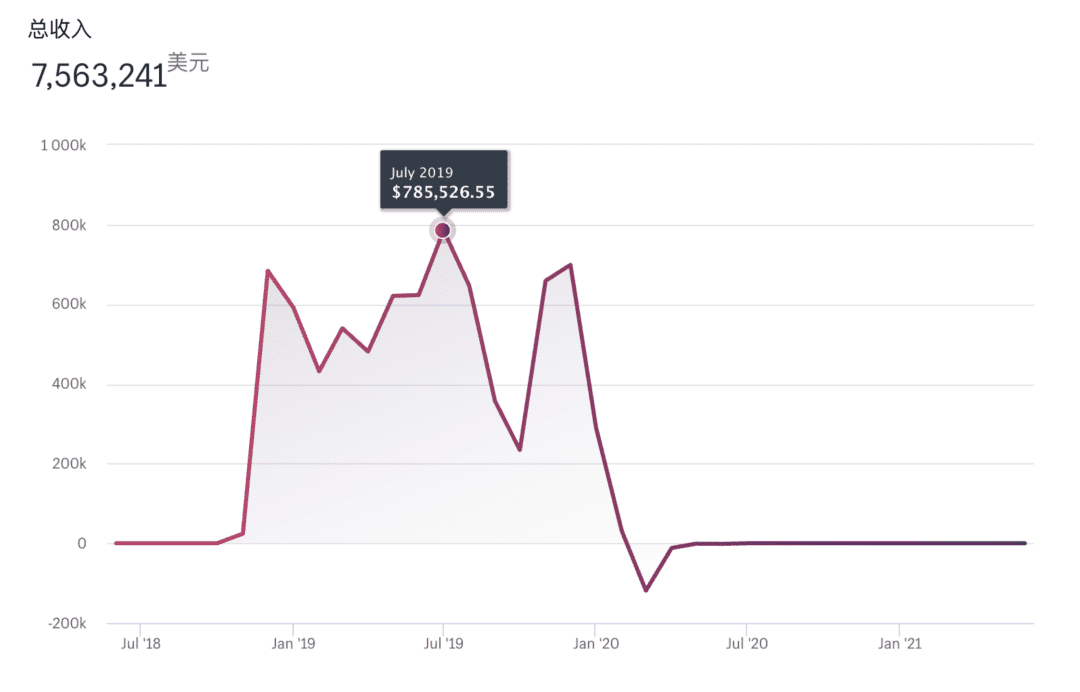Select the Jul '18 axis label

[x=141, y=643]
